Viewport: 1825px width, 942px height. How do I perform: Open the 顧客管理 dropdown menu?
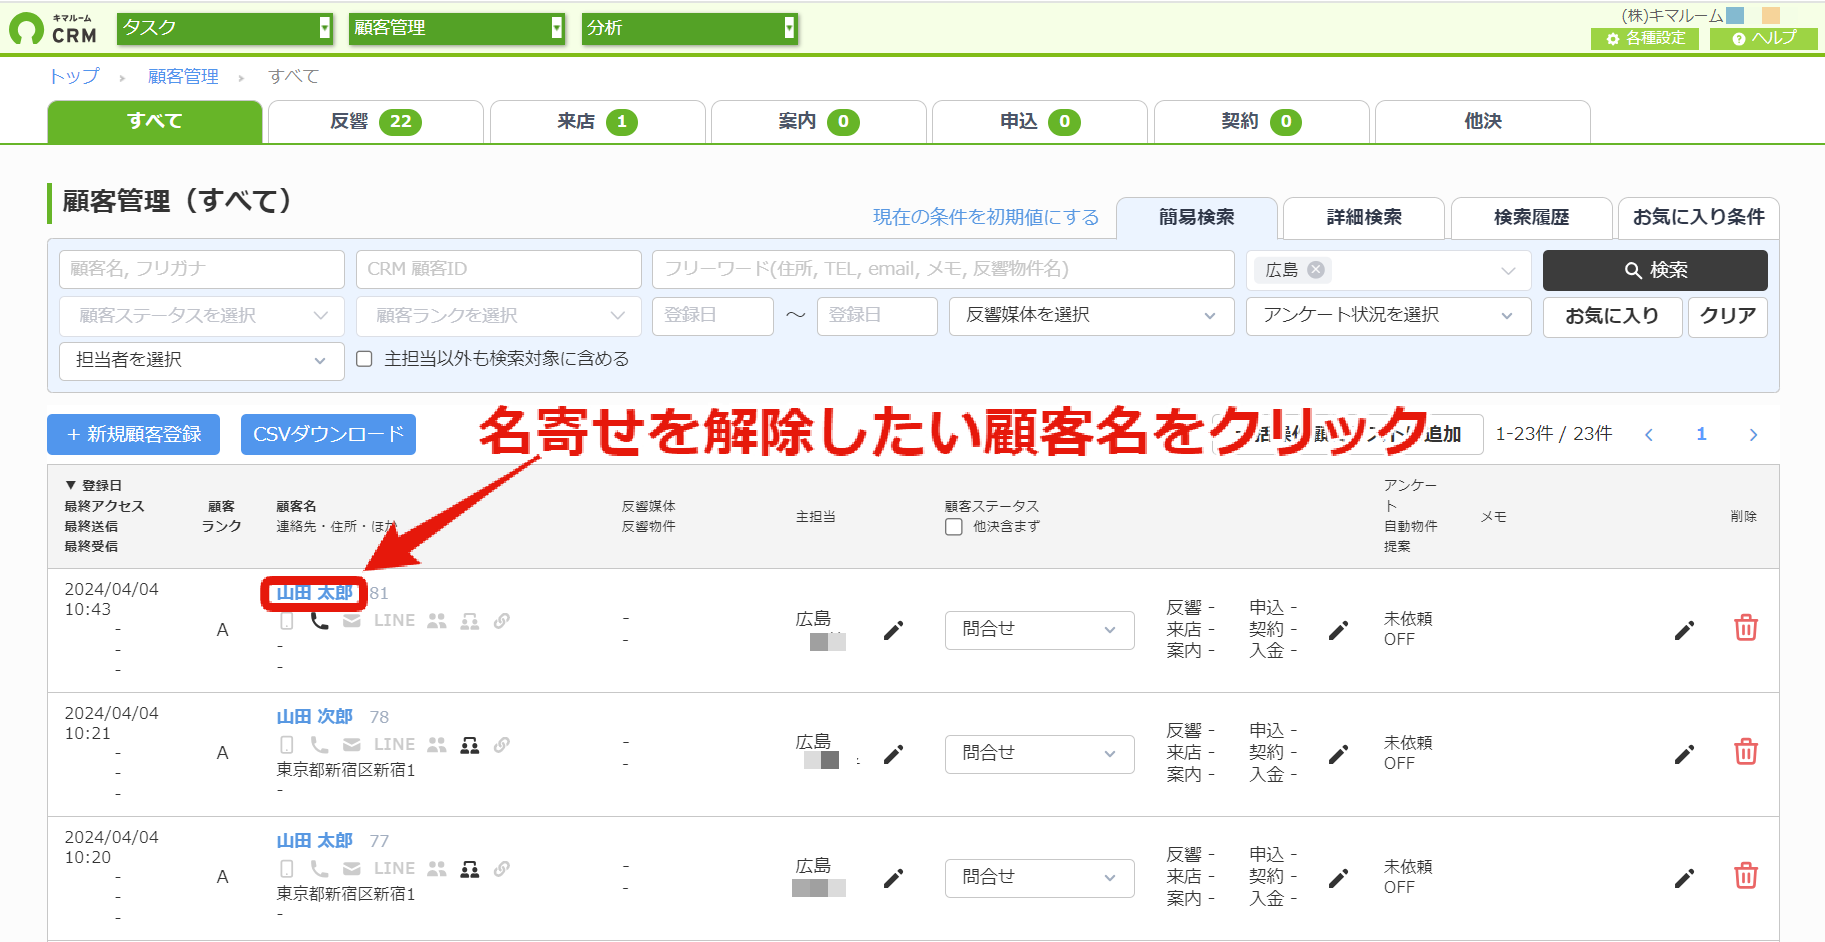point(457,28)
